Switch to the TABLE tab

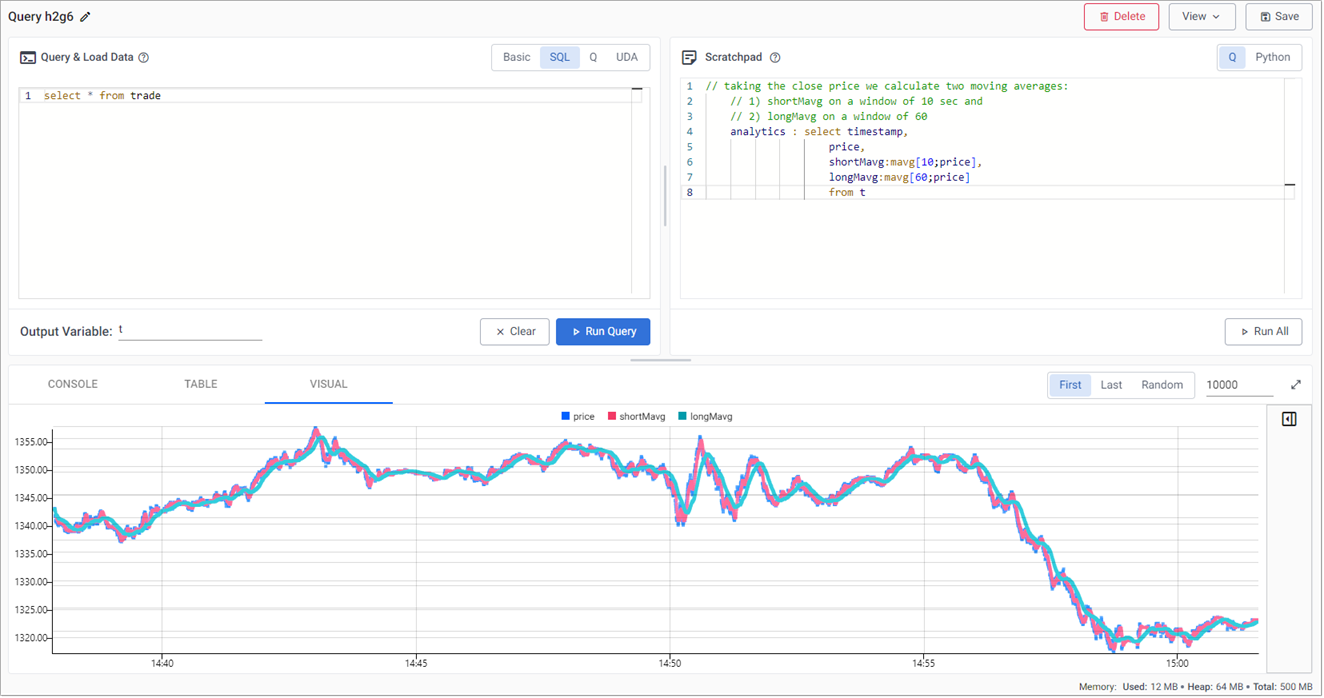[x=200, y=383]
